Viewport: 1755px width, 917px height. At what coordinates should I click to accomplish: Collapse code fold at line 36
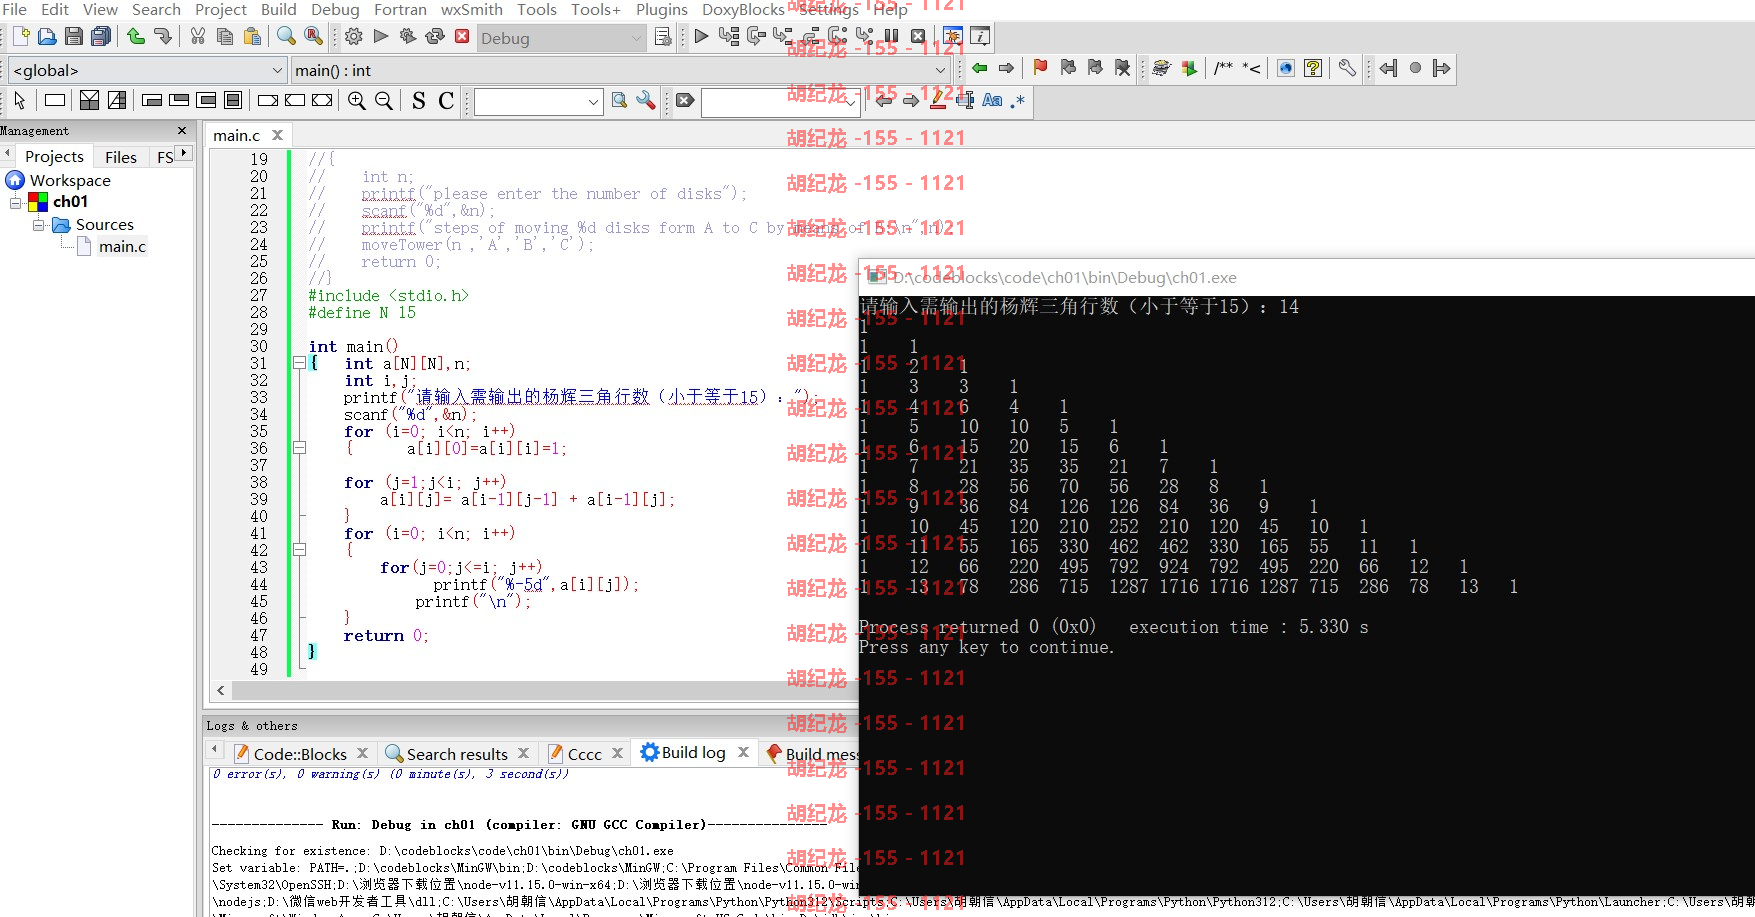click(x=299, y=448)
